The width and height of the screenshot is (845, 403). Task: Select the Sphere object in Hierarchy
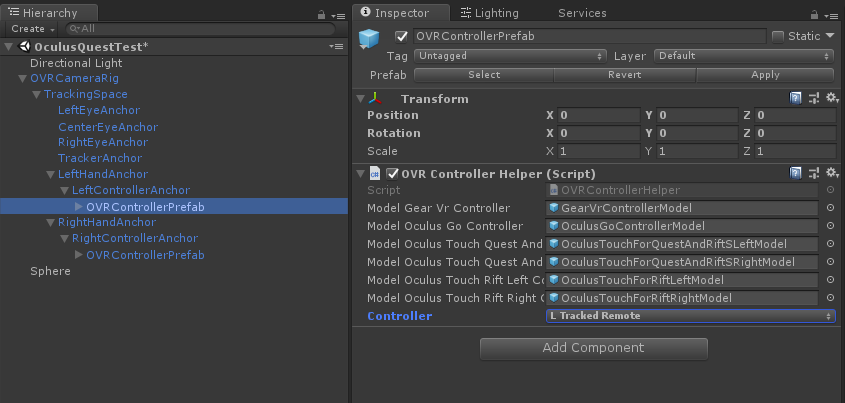pos(50,271)
